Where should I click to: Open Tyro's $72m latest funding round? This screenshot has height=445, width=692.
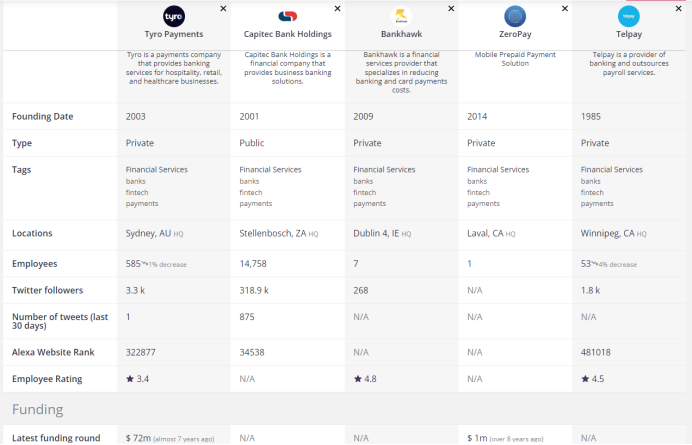(x=137, y=438)
